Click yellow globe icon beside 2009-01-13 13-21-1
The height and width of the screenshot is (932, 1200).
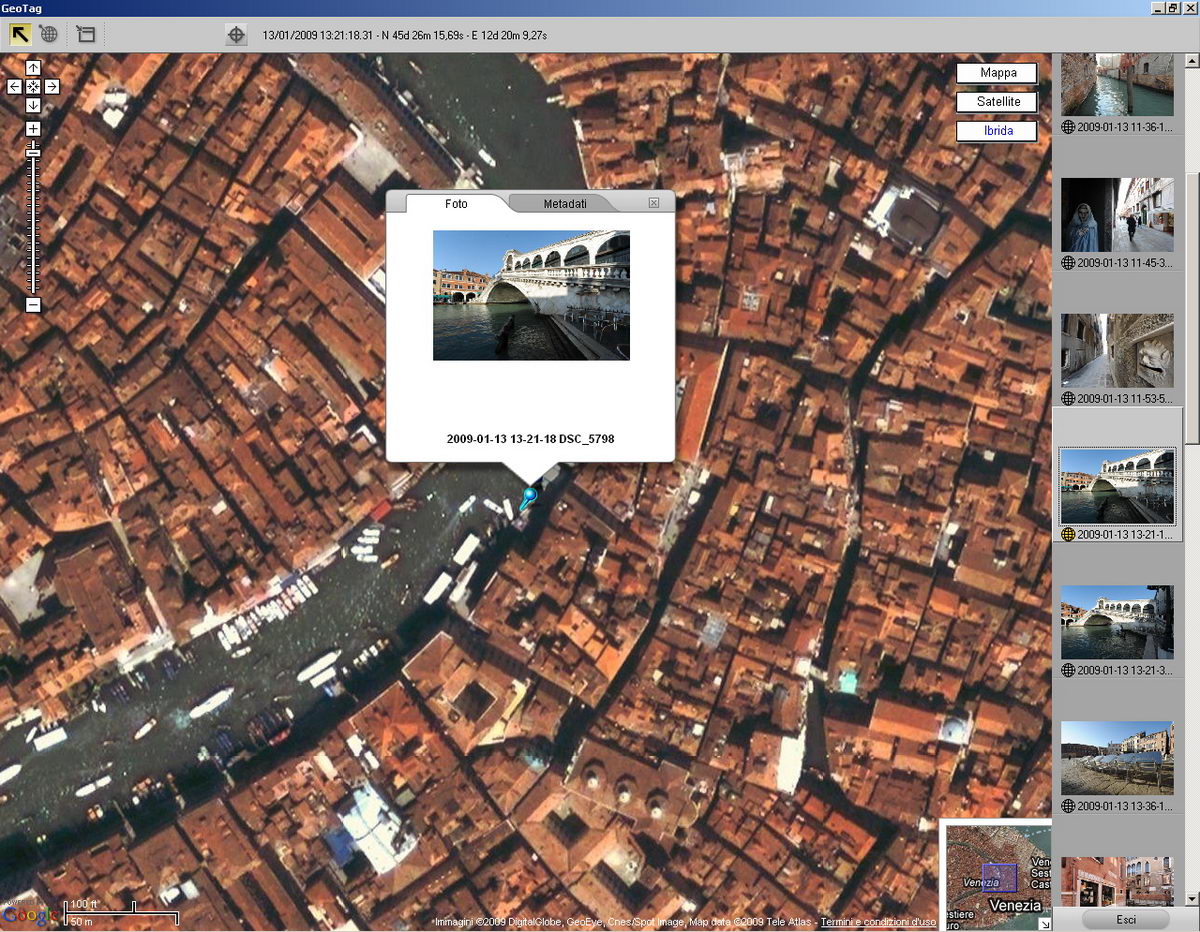(1068, 535)
